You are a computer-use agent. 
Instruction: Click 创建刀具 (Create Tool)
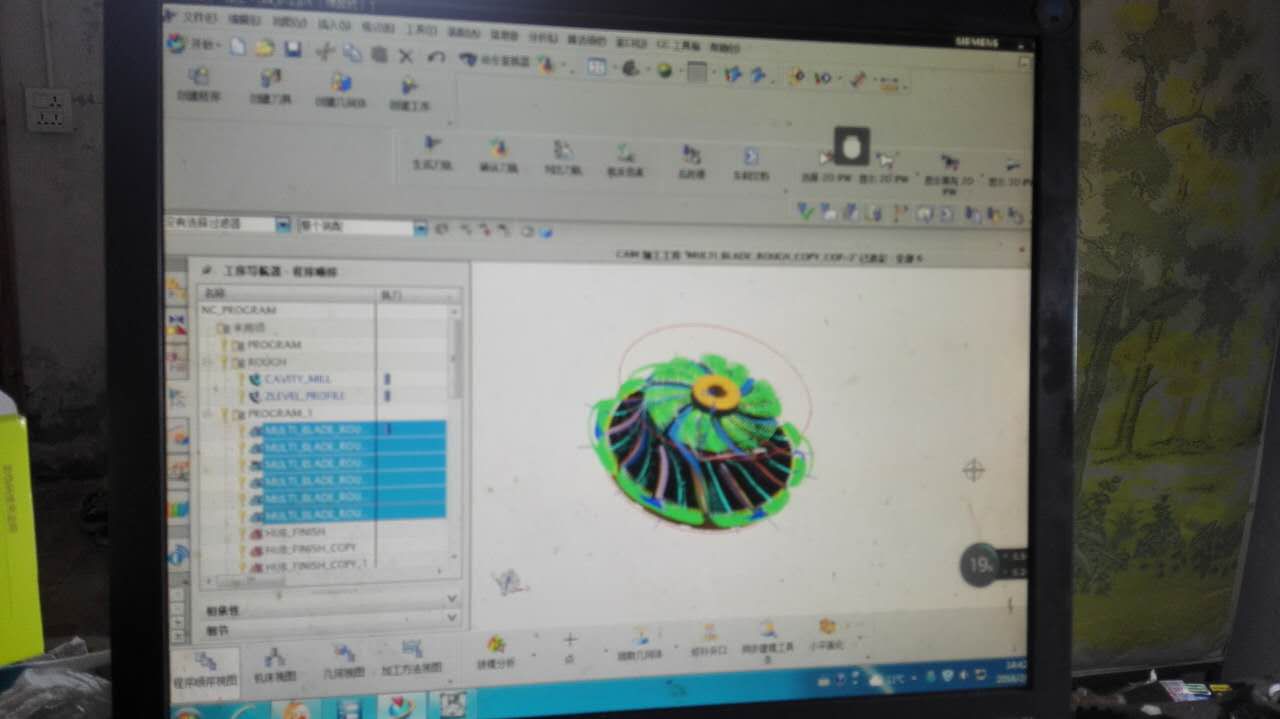(x=269, y=88)
